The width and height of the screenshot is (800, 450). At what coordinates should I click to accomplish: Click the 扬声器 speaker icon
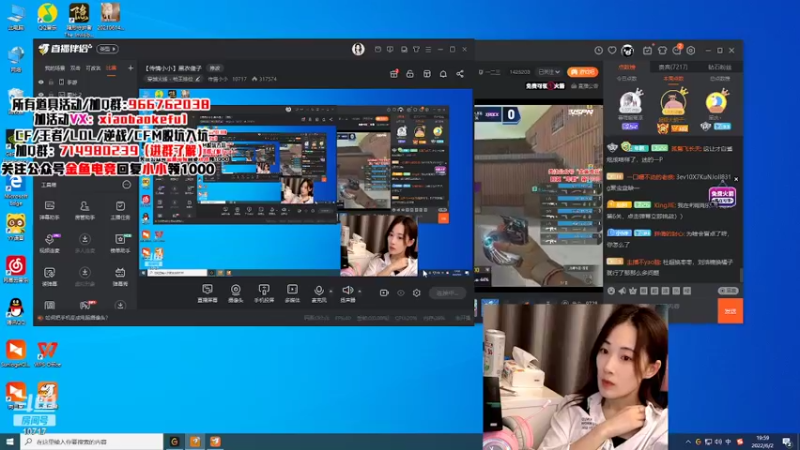(x=347, y=291)
